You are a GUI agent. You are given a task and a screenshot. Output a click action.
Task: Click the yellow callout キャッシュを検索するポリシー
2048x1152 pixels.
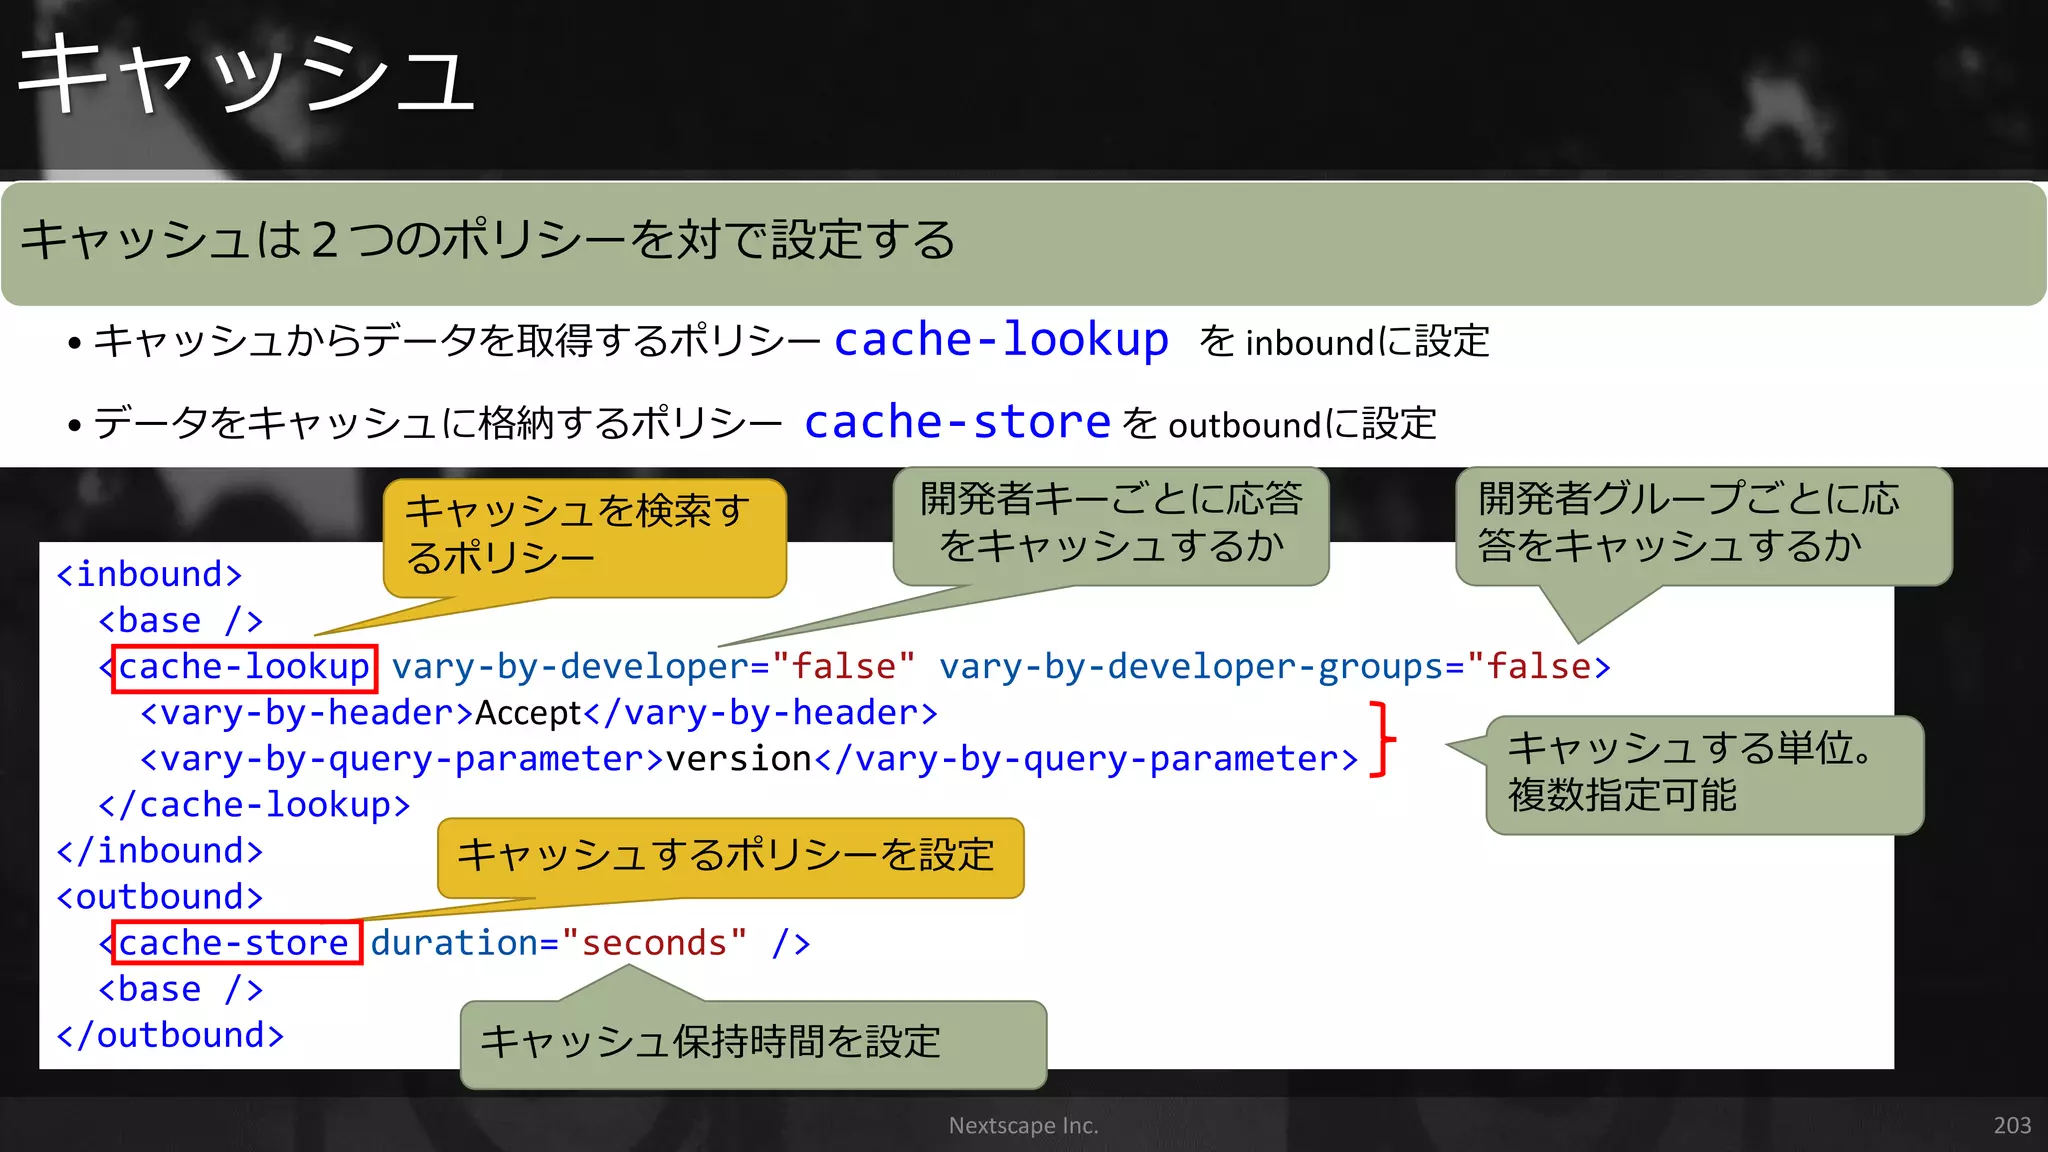(584, 537)
